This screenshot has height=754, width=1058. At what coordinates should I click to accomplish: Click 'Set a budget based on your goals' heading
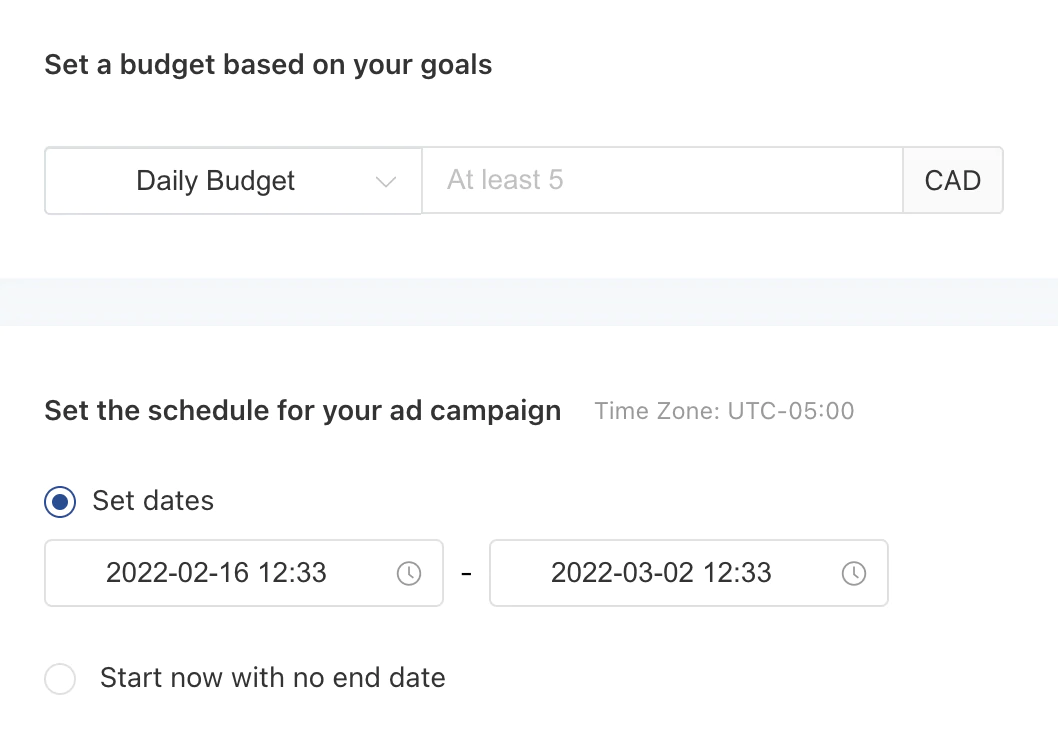268,66
